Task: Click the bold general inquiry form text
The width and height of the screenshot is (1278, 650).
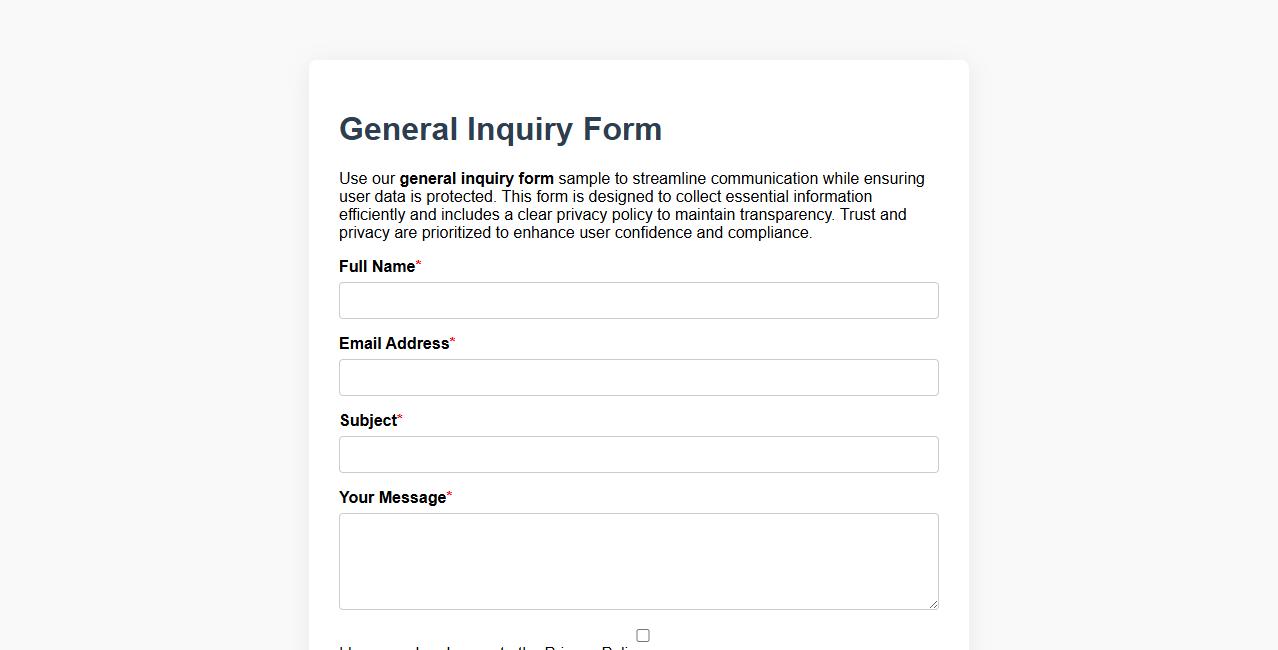Action: pos(476,178)
